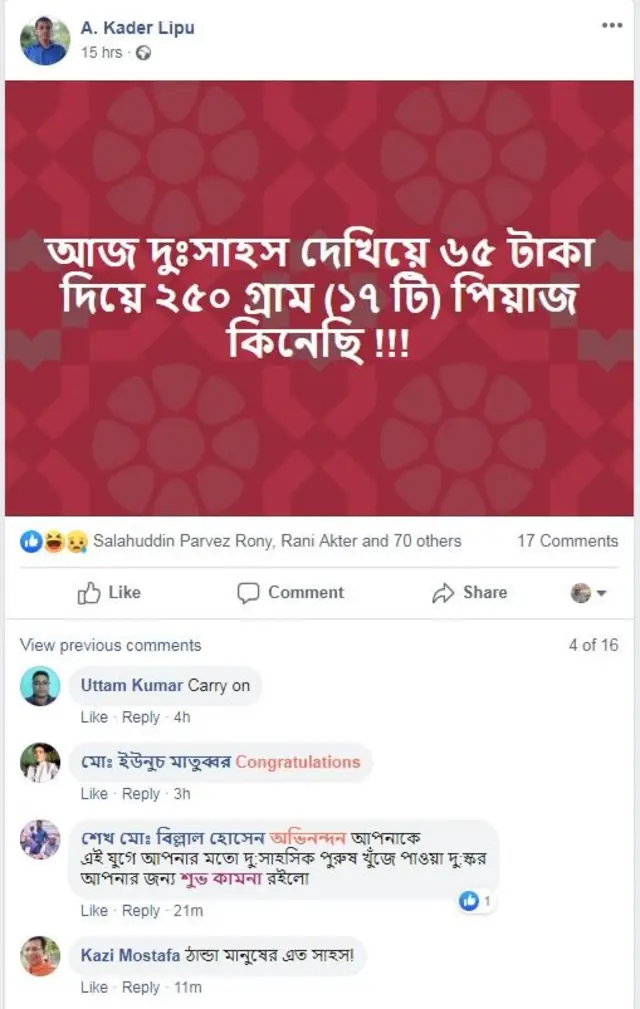Like Kazi Mostafa's comment

point(94,987)
